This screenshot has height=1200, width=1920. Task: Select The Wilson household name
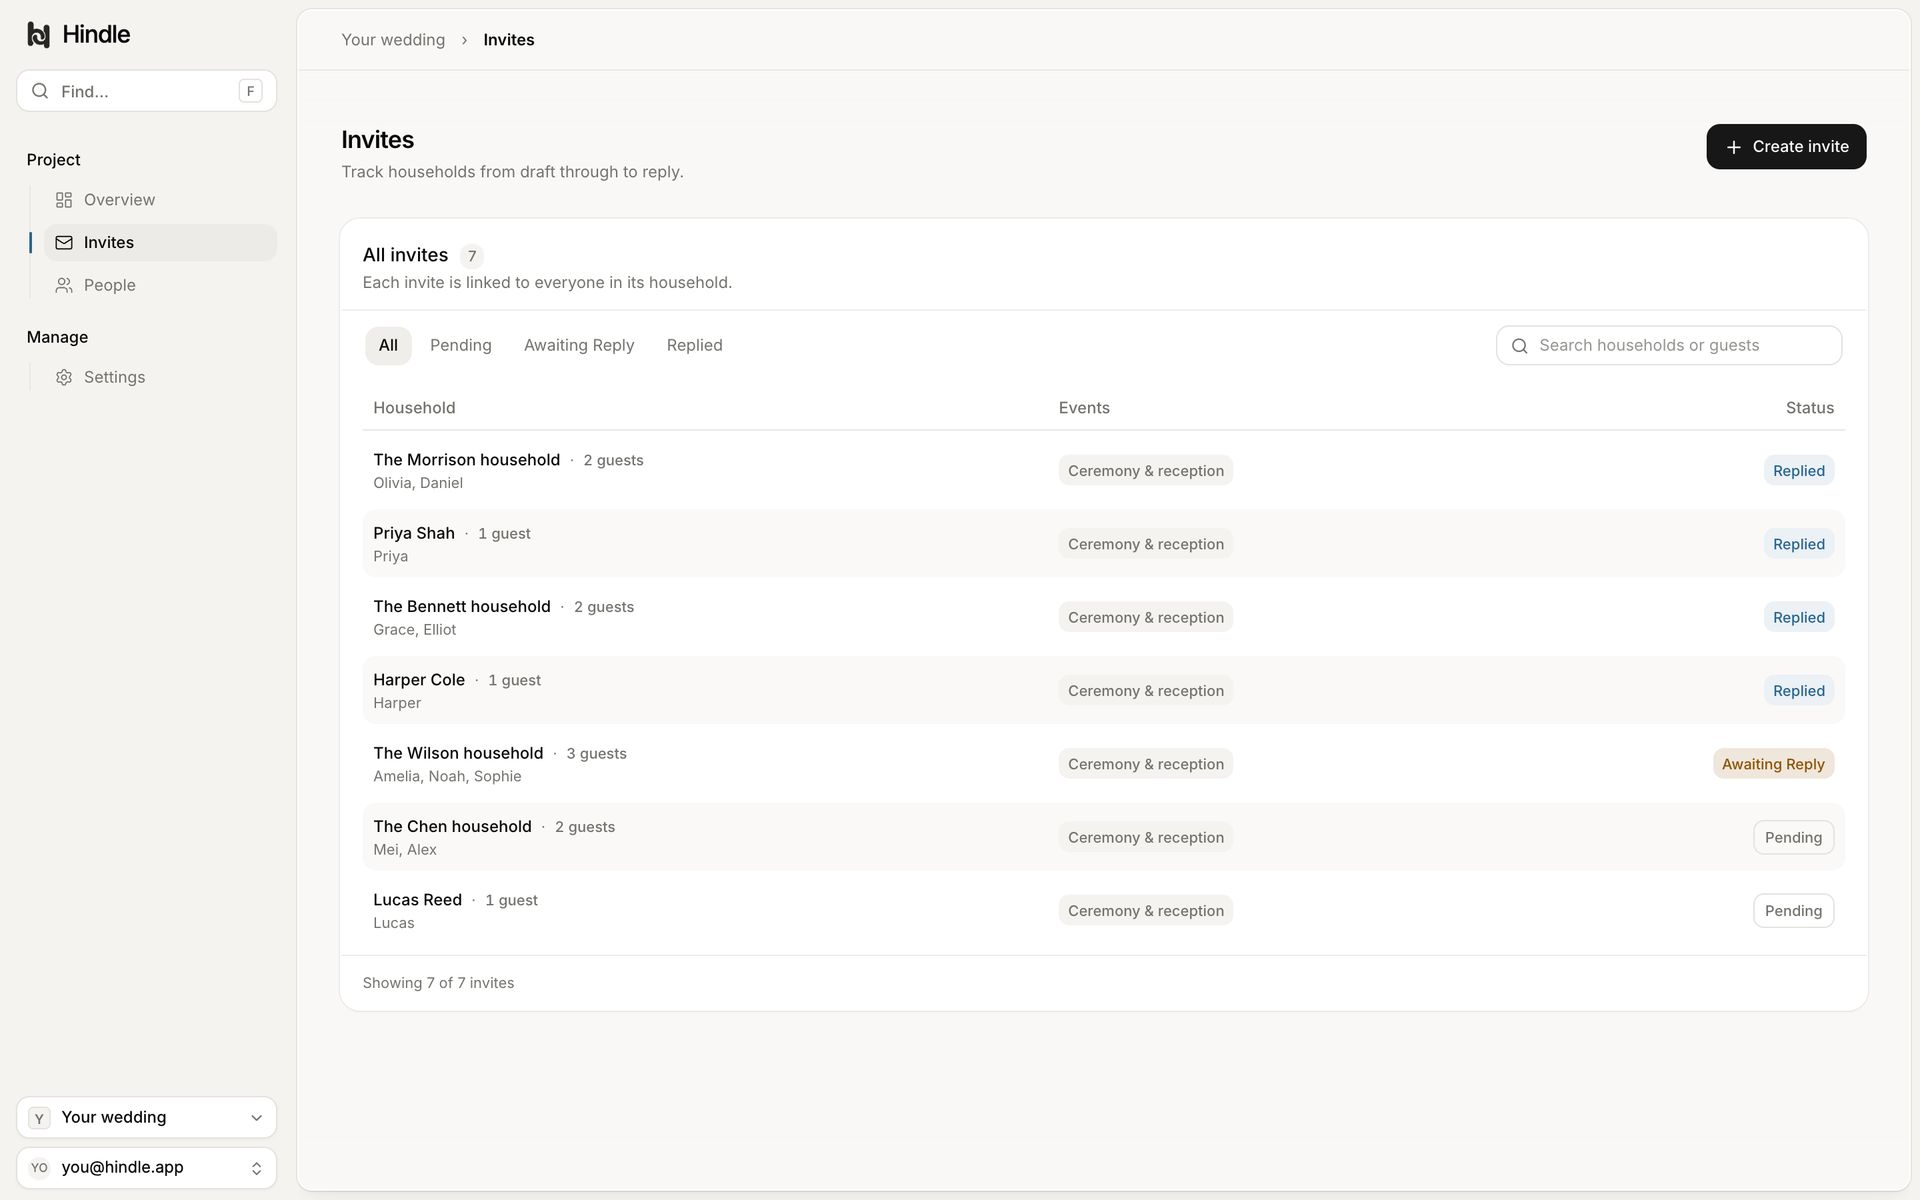coord(458,754)
